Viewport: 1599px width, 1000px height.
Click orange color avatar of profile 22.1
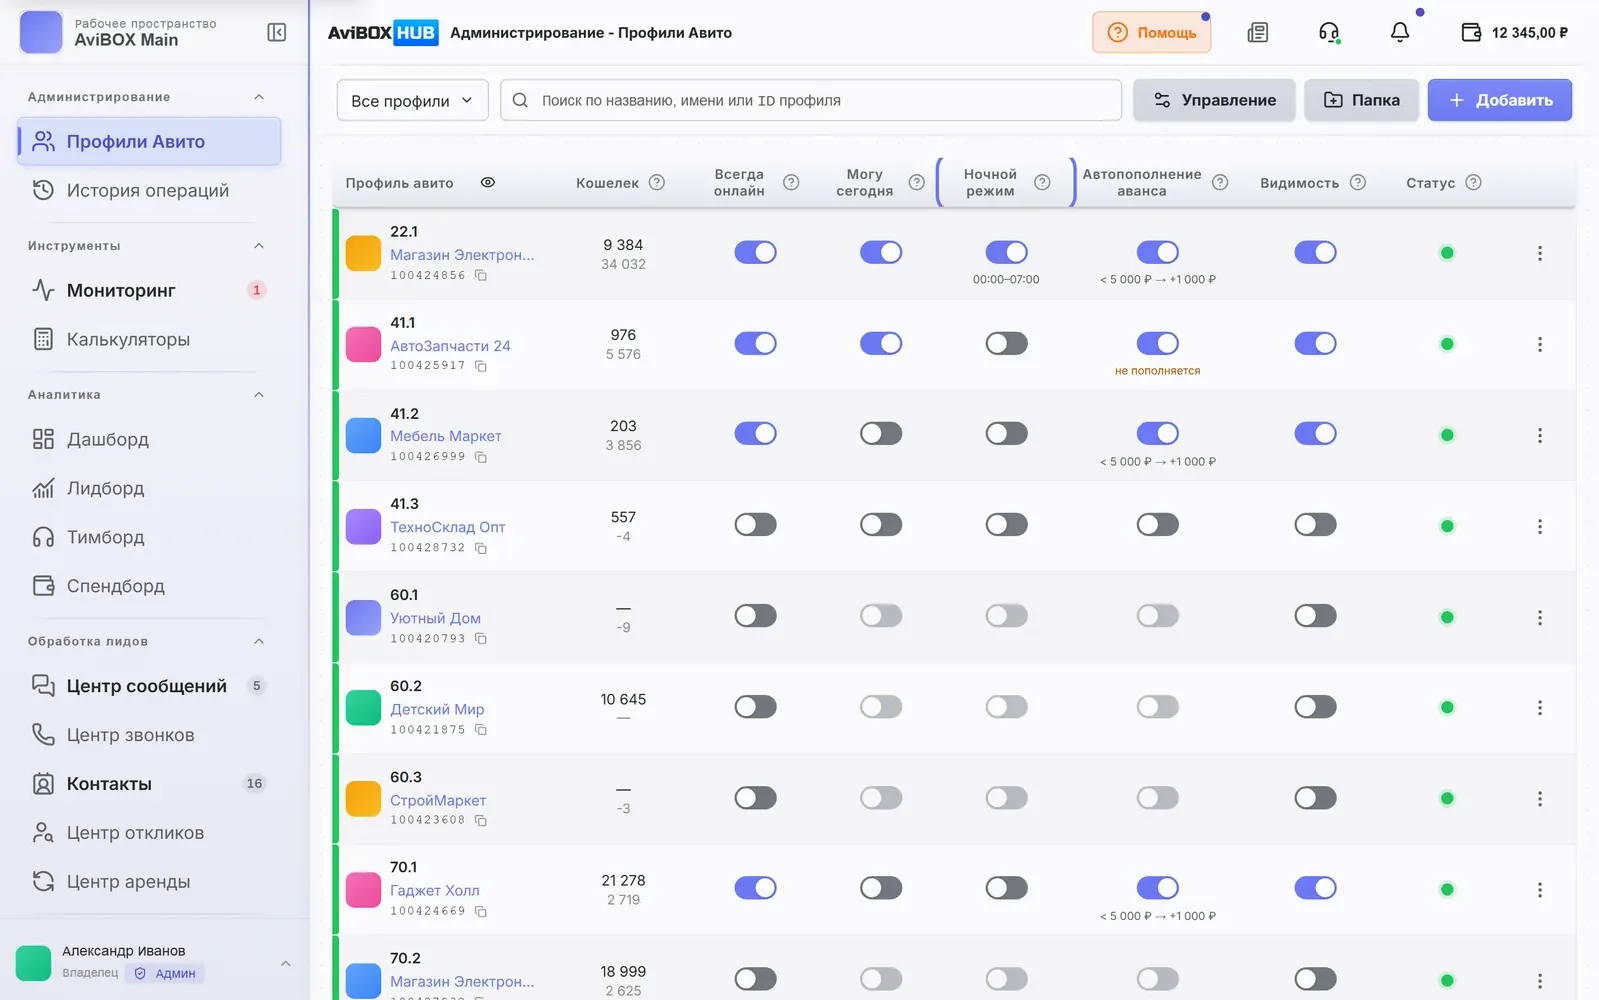point(363,253)
